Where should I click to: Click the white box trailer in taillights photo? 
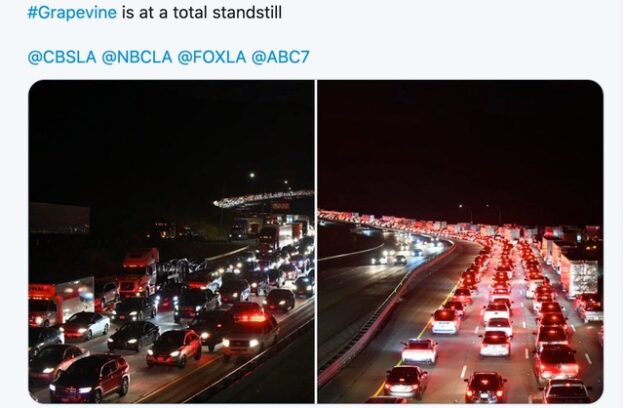(x=579, y=277)
